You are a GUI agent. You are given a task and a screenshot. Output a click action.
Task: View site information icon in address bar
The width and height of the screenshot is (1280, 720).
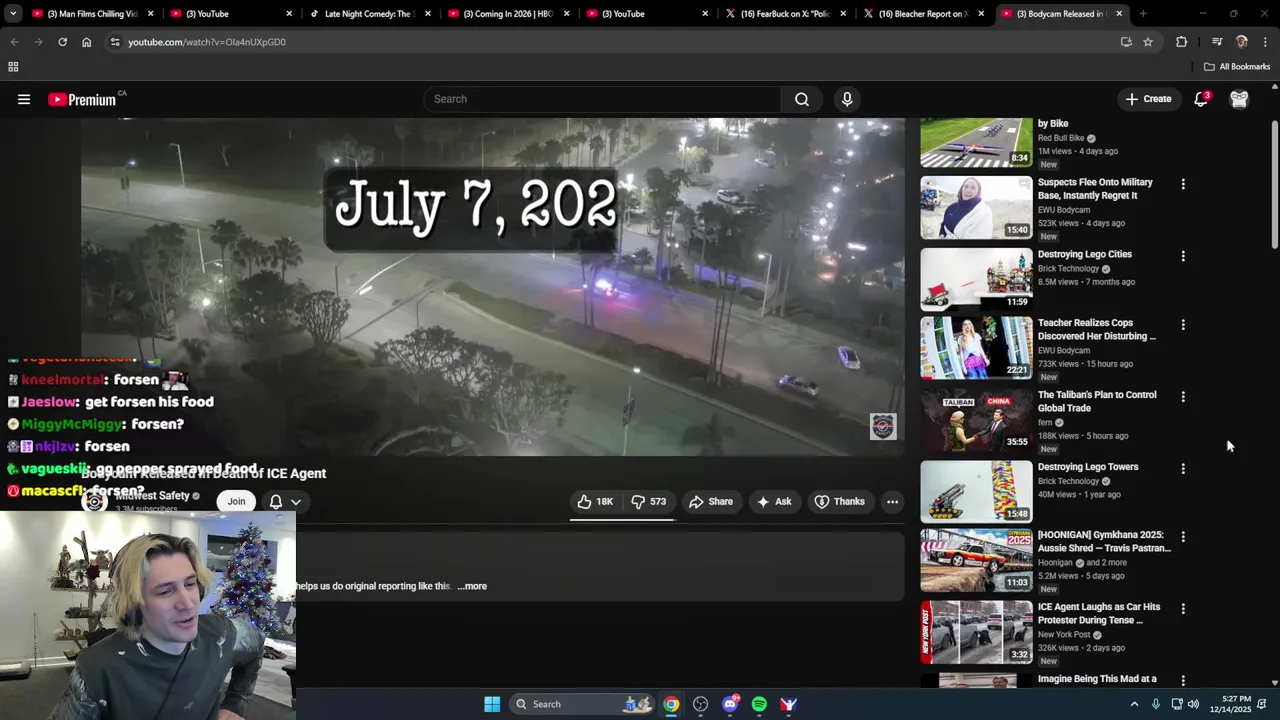pos(115,42)
